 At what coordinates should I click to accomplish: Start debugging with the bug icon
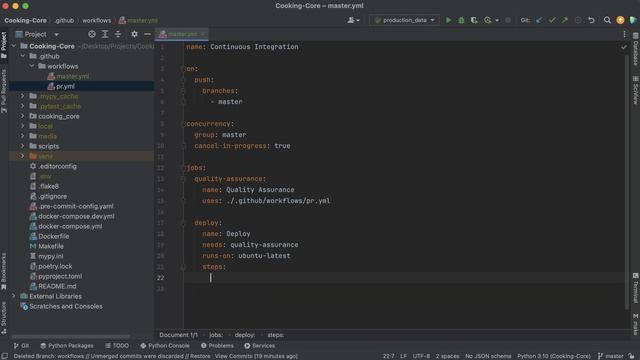point(461,20)
